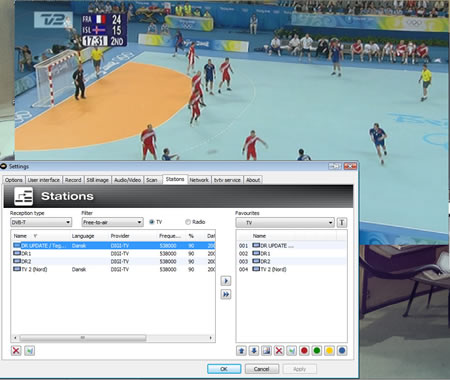Switch to the Options tab
Screen dimensions: 450x380
coord(14,180)
